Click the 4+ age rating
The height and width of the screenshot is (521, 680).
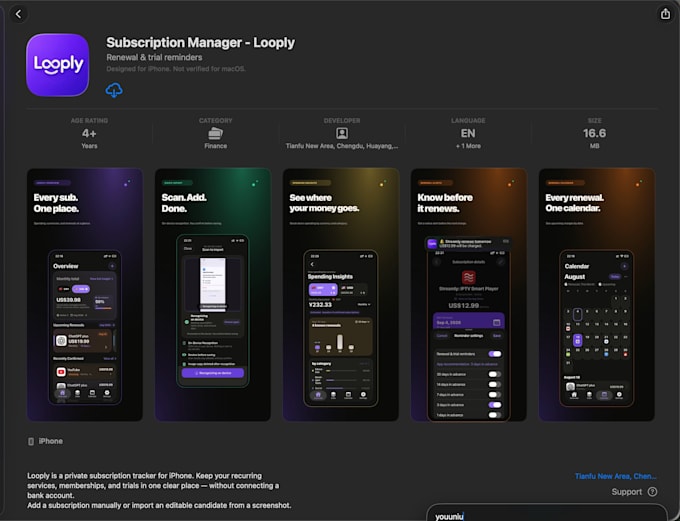(x=89, y=133)
